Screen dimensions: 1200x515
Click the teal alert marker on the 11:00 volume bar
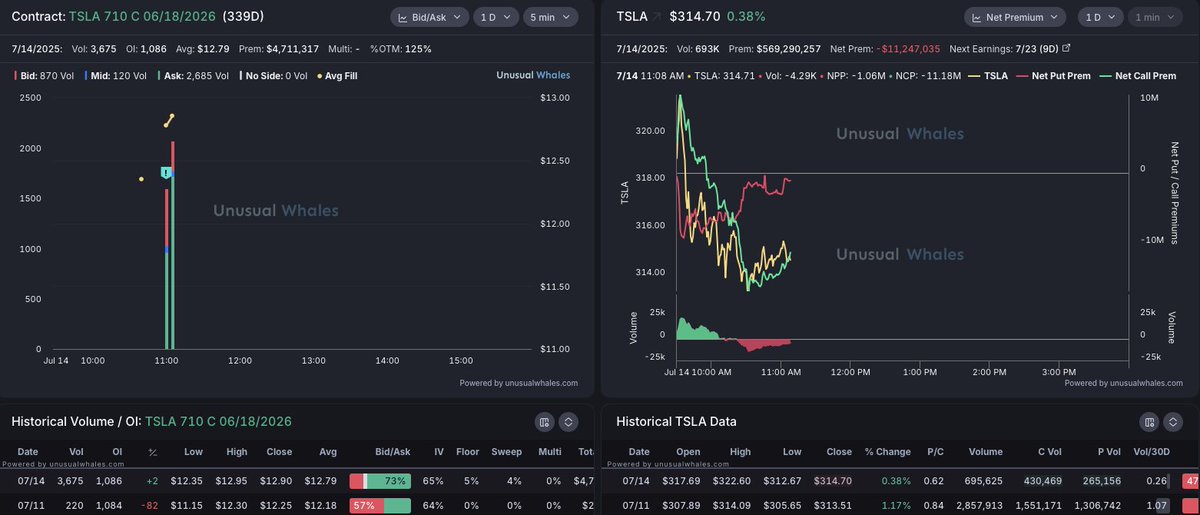pos(167,173)
